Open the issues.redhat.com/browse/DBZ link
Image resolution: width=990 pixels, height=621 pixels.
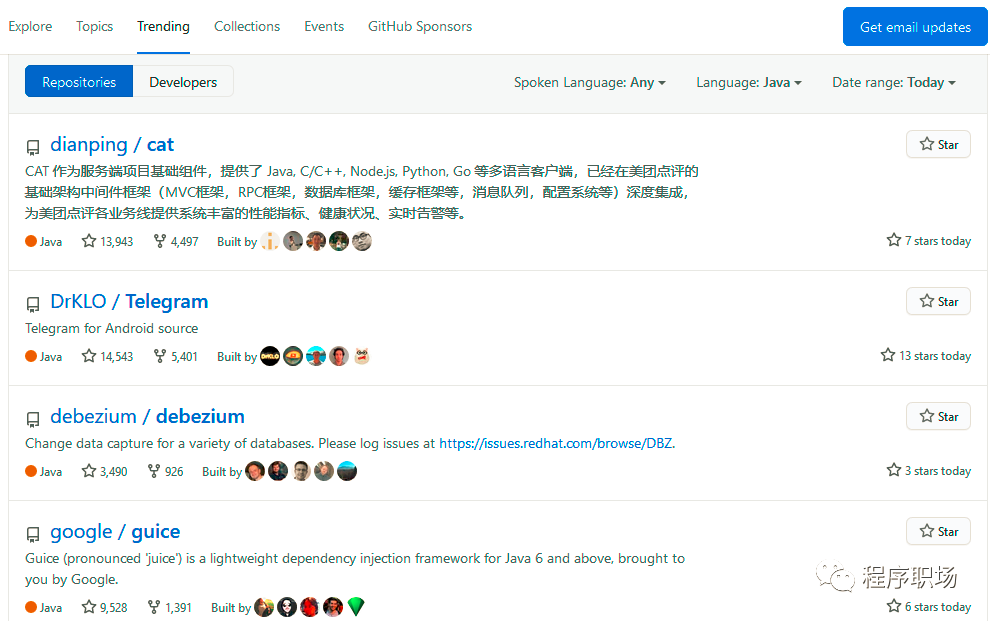(x=556, y=444)
